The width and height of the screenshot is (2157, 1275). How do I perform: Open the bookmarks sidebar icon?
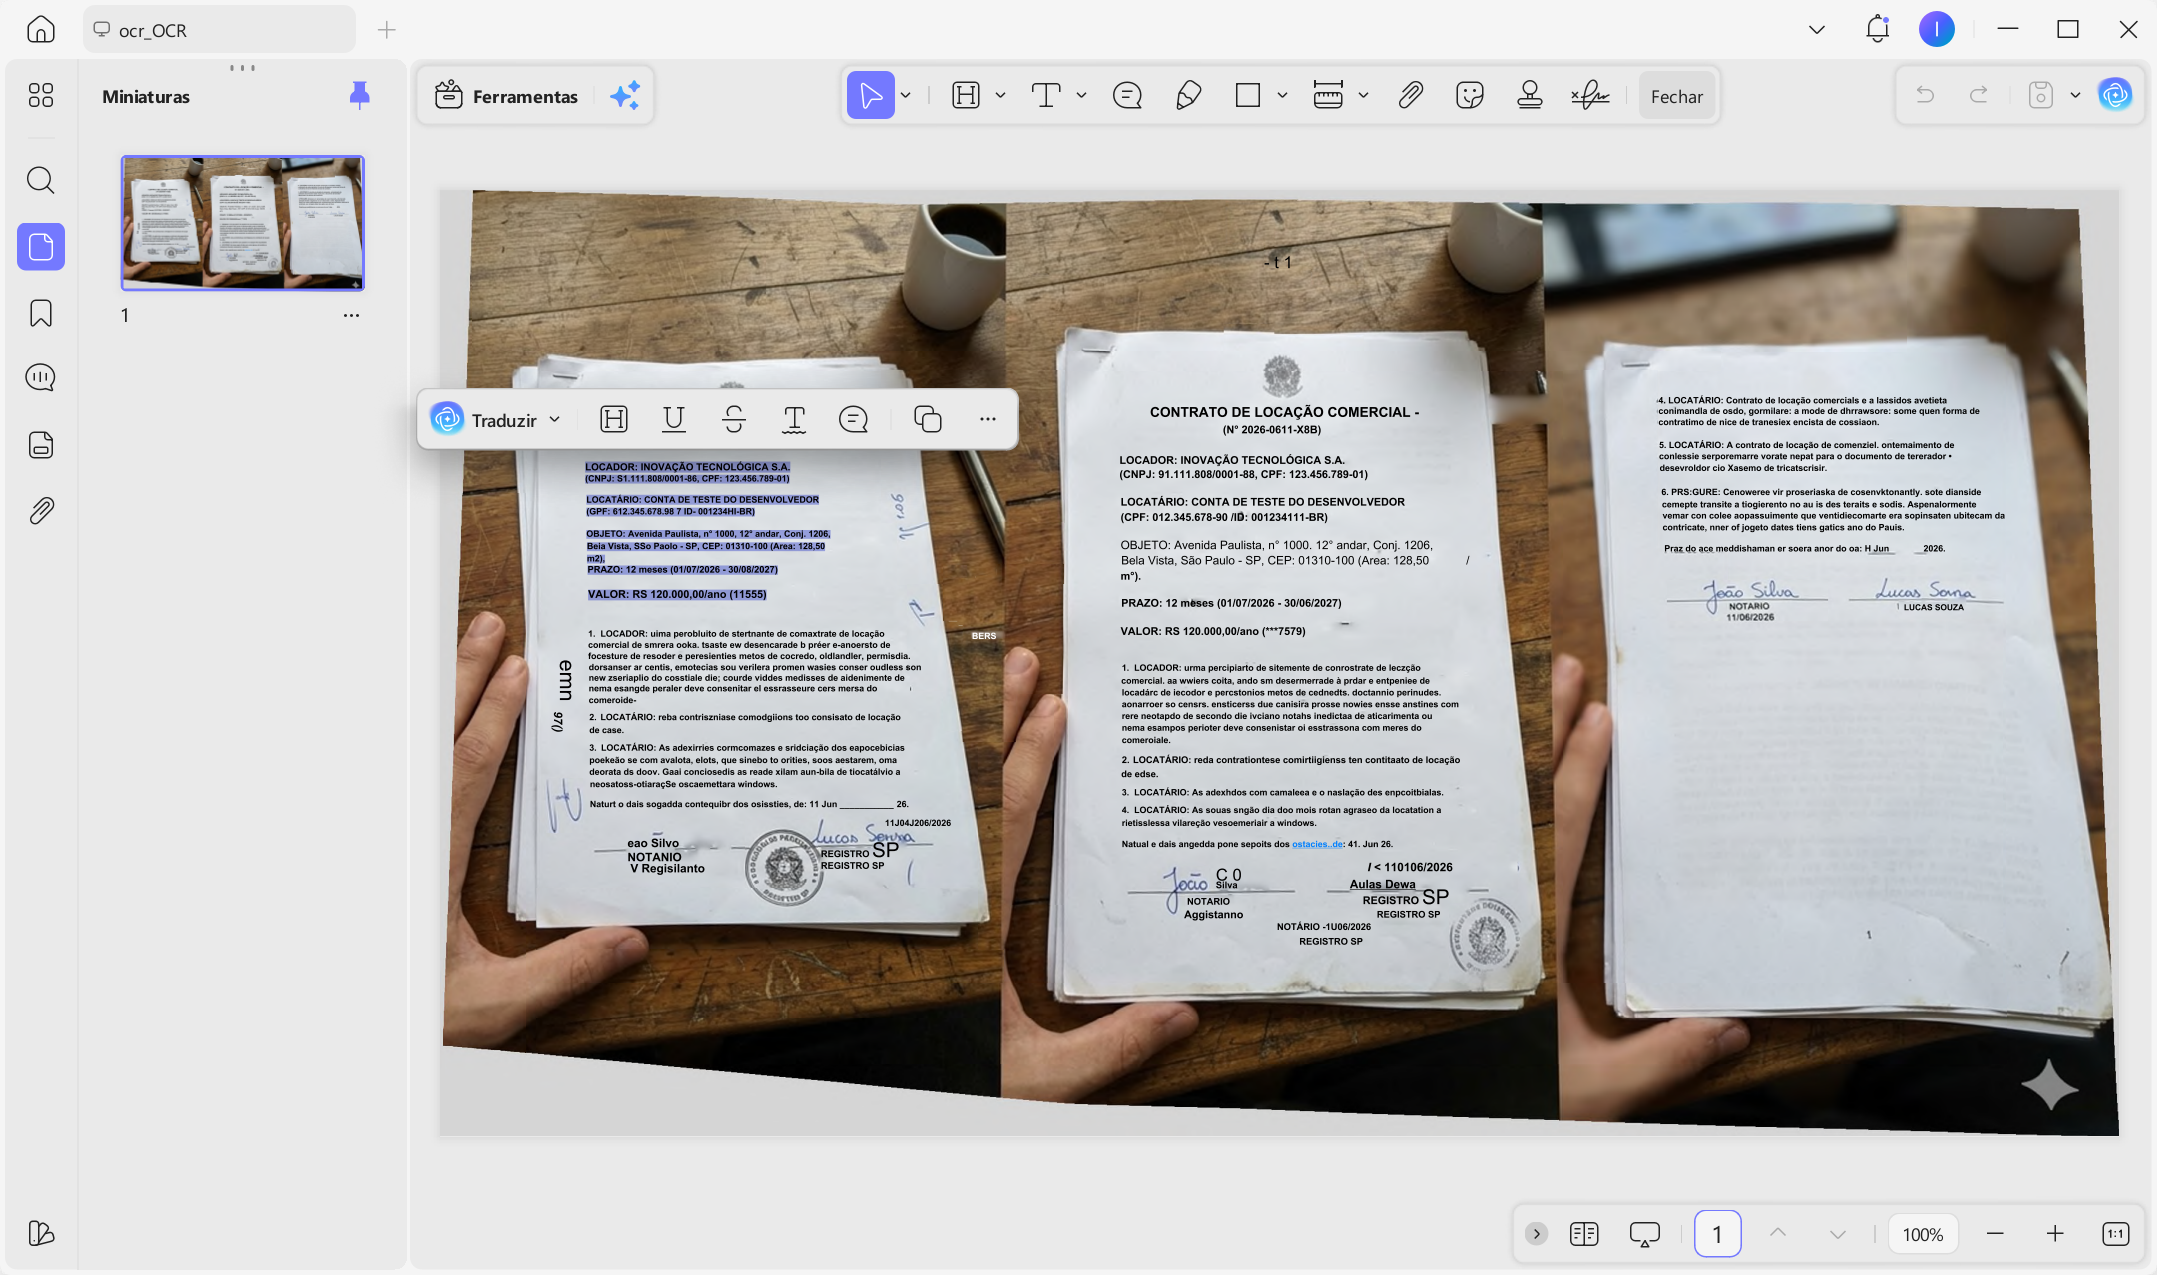point(41,313)
